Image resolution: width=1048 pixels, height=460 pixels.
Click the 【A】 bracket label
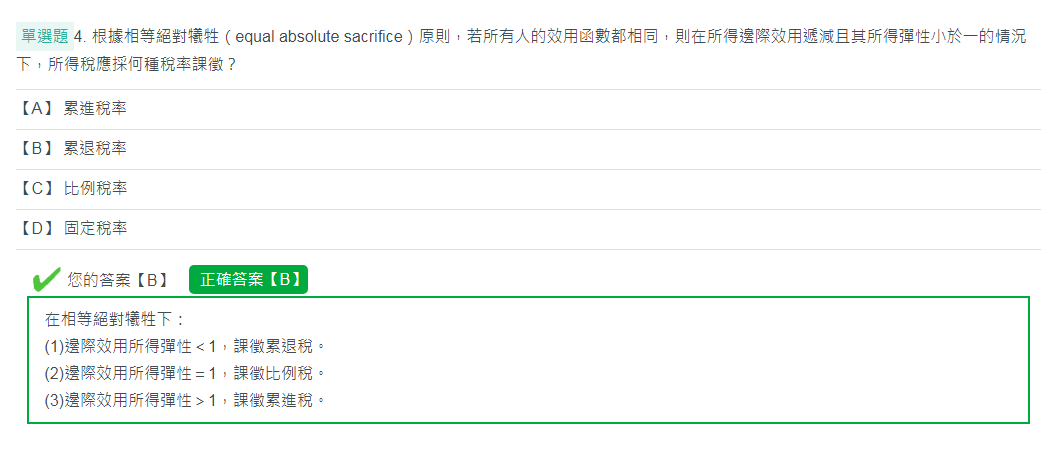tap(36, 109)
